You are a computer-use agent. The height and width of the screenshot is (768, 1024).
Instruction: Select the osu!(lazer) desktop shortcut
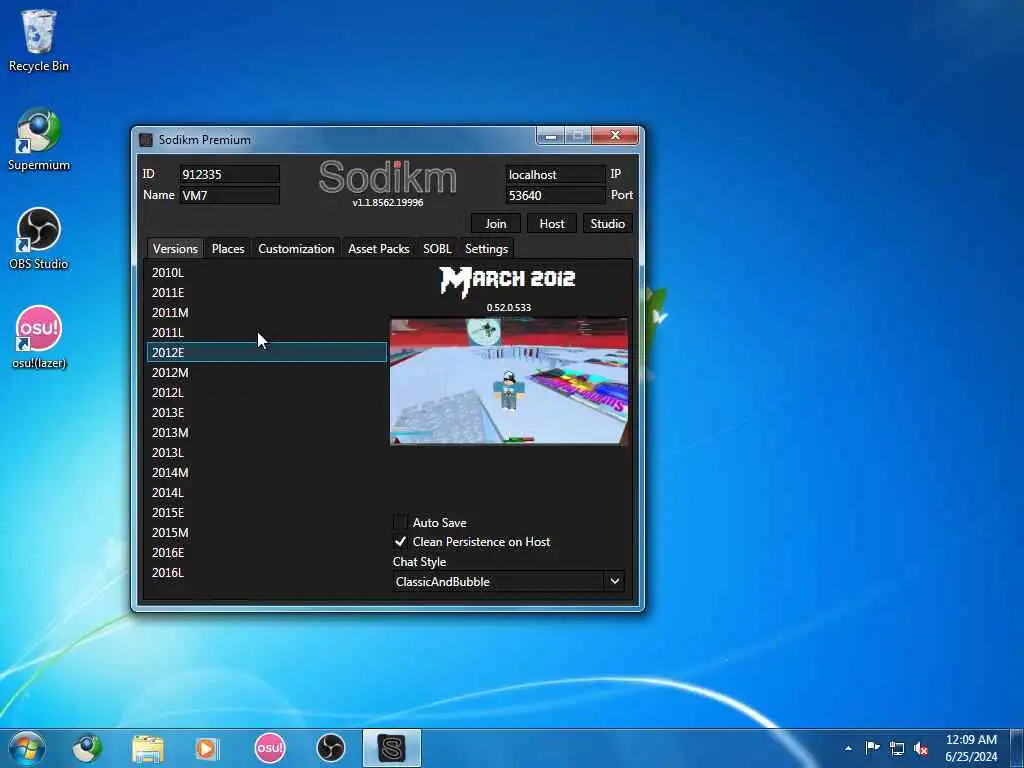(39, 337)
